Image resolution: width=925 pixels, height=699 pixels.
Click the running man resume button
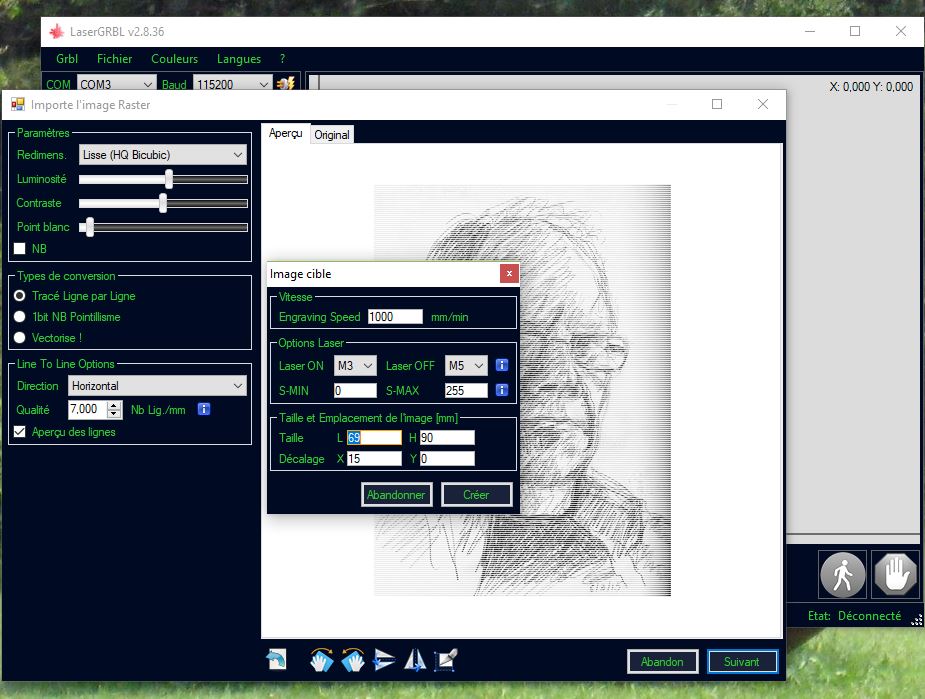842,575
